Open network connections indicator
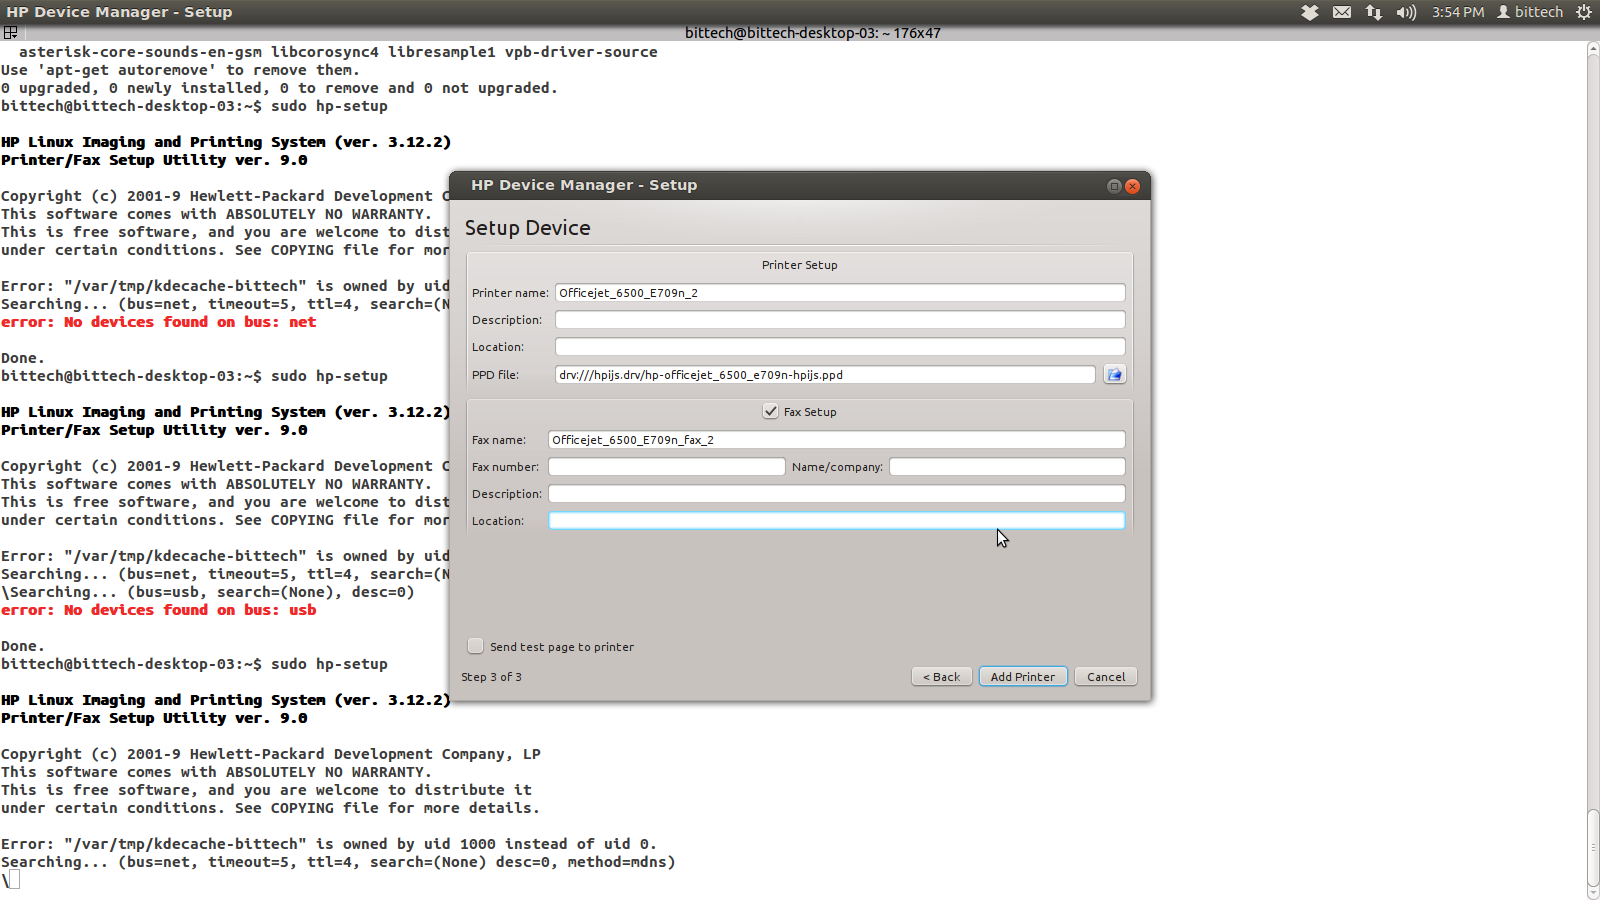 tap(1374, 12)
